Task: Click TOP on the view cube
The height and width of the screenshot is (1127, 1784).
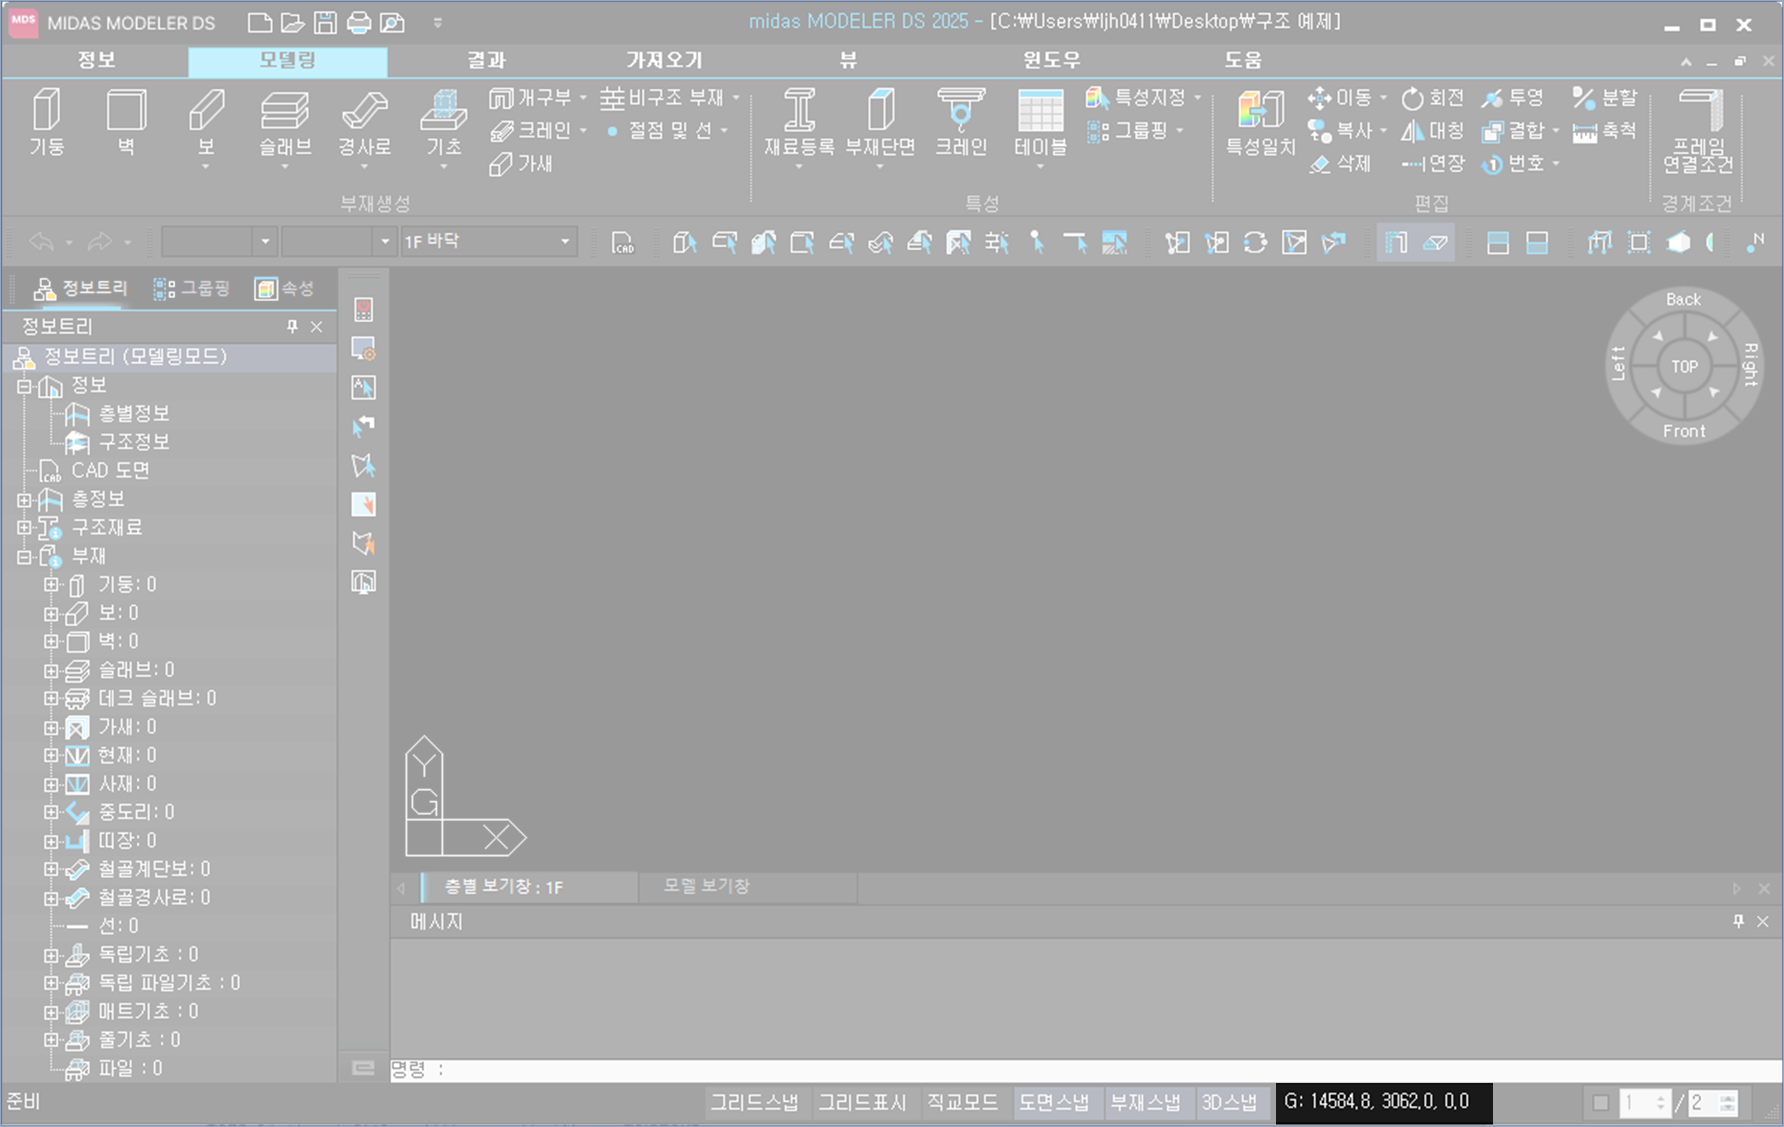Action: coord(1685,367)
